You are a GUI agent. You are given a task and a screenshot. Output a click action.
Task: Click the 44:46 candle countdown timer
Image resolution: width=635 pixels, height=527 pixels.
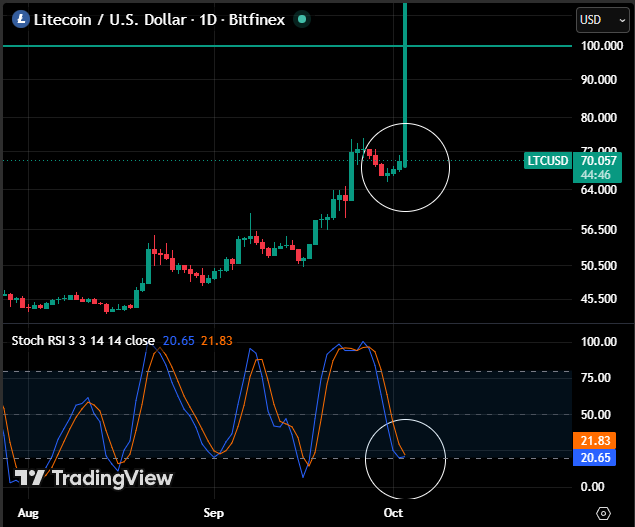point(595,175)
